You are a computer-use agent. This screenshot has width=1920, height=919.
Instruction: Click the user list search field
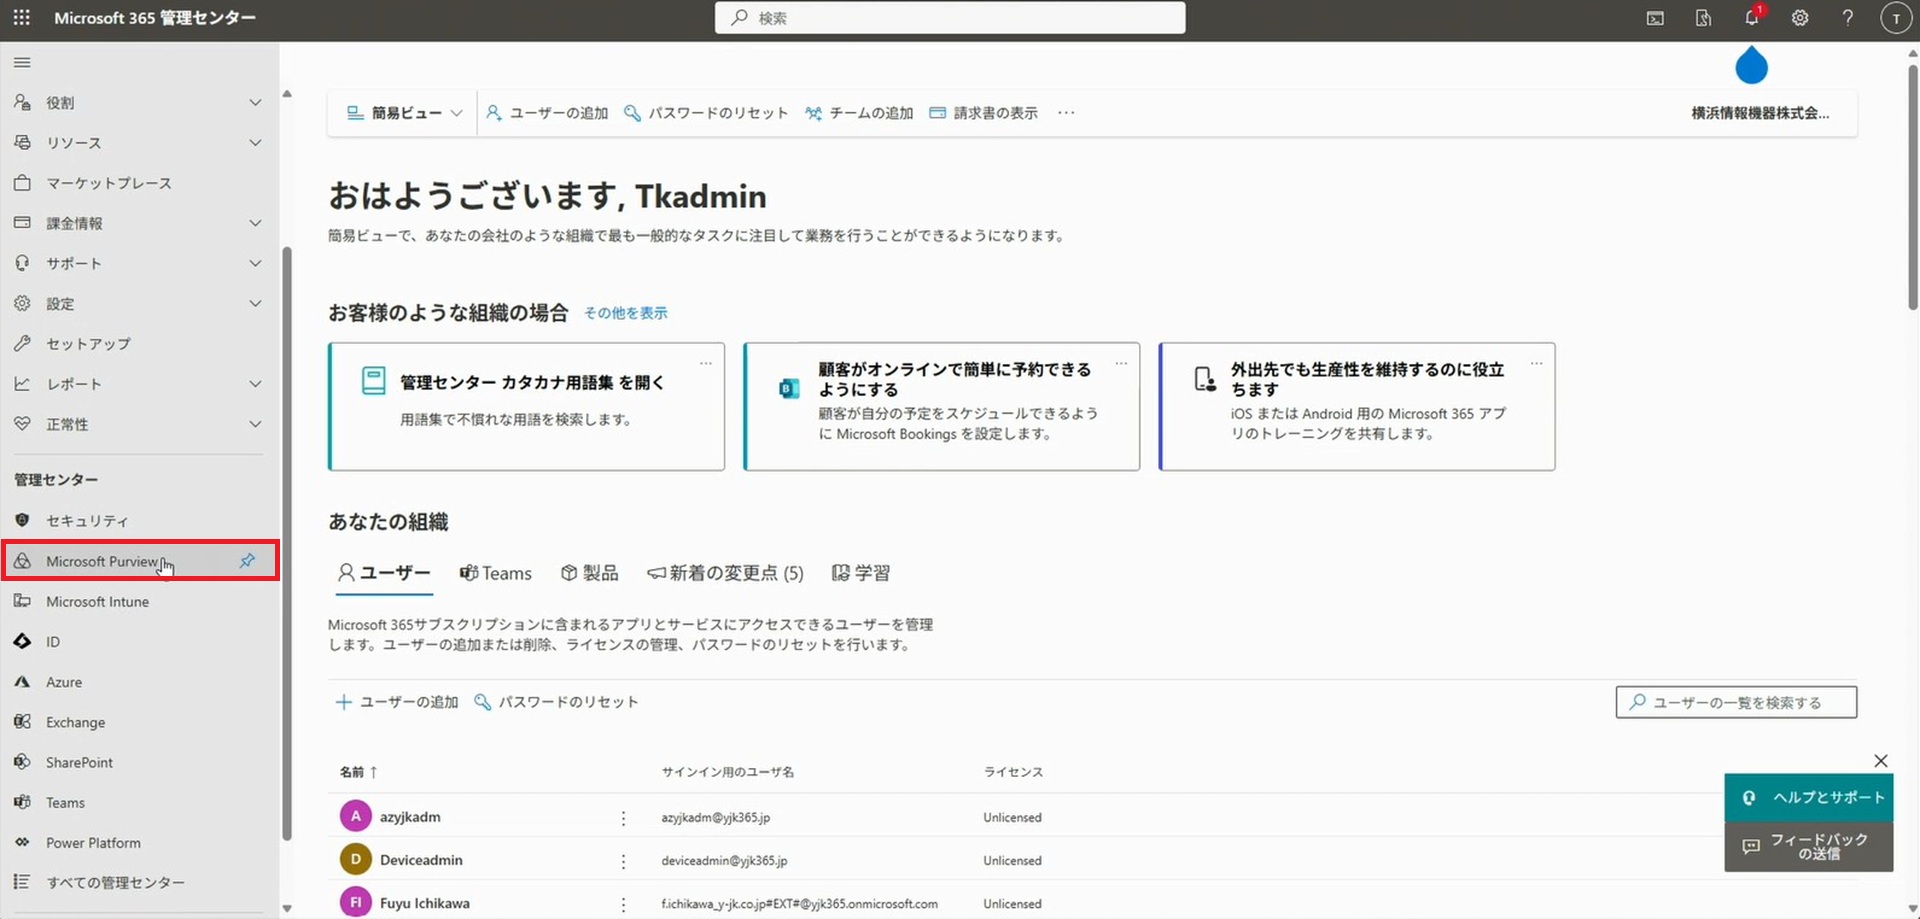1736,702
